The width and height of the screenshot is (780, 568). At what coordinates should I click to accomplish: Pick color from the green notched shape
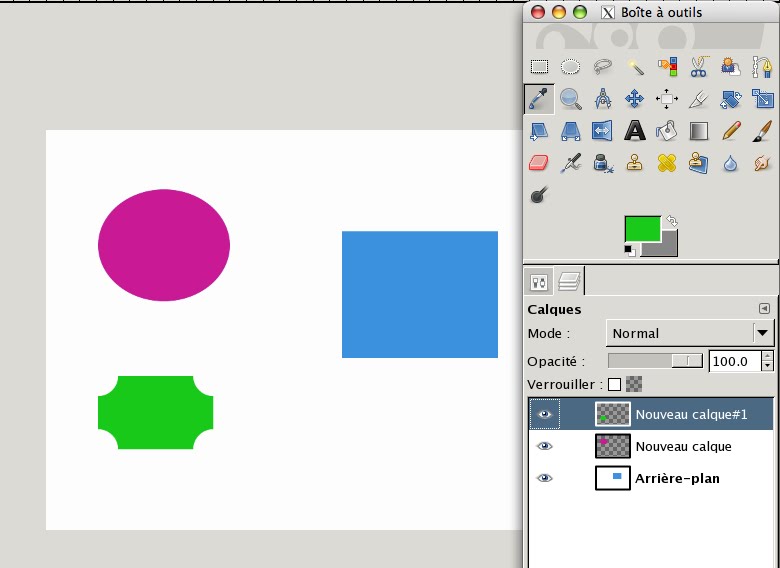pos(156,412)
